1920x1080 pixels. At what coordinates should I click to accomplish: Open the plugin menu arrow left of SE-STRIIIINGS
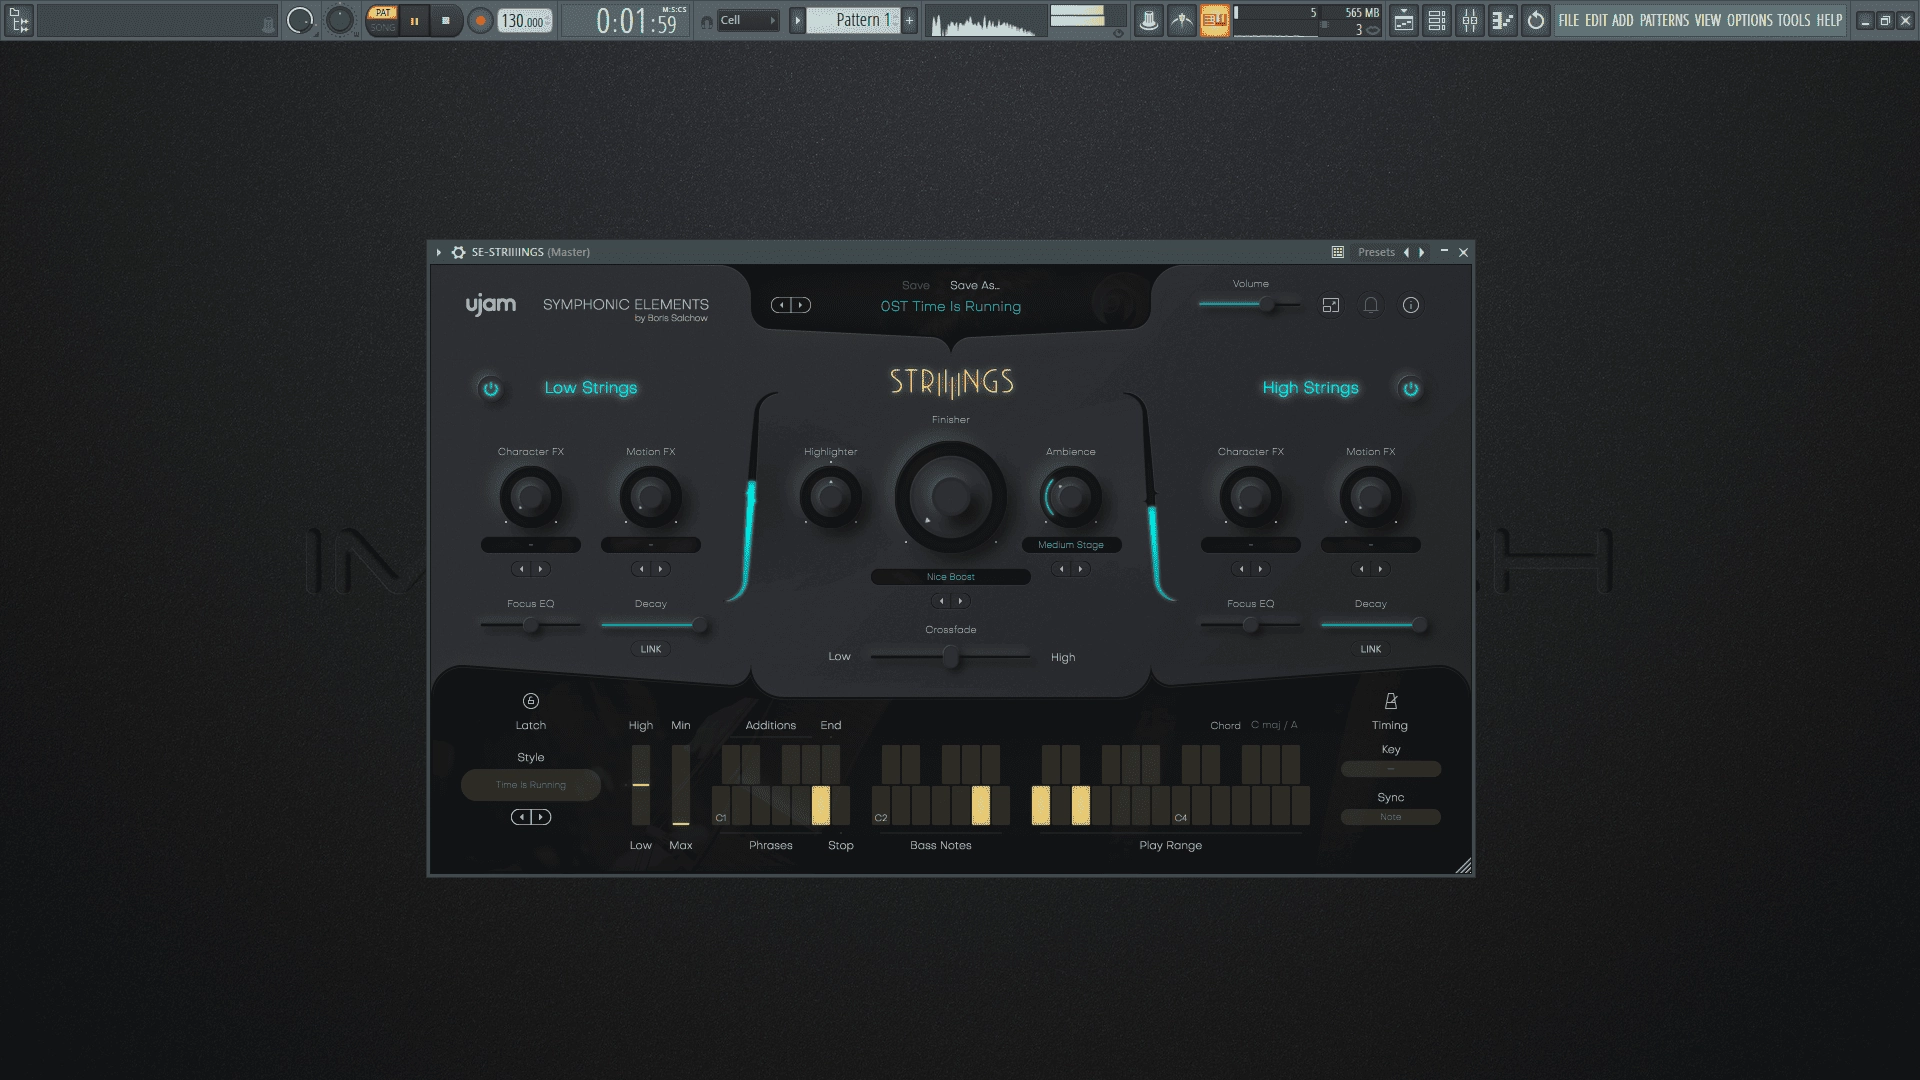point(439,252)
